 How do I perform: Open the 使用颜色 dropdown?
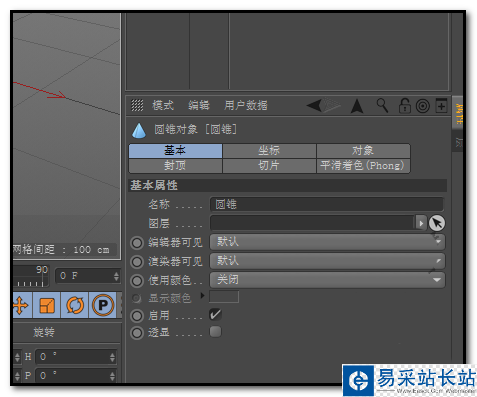tap(327, 280)
